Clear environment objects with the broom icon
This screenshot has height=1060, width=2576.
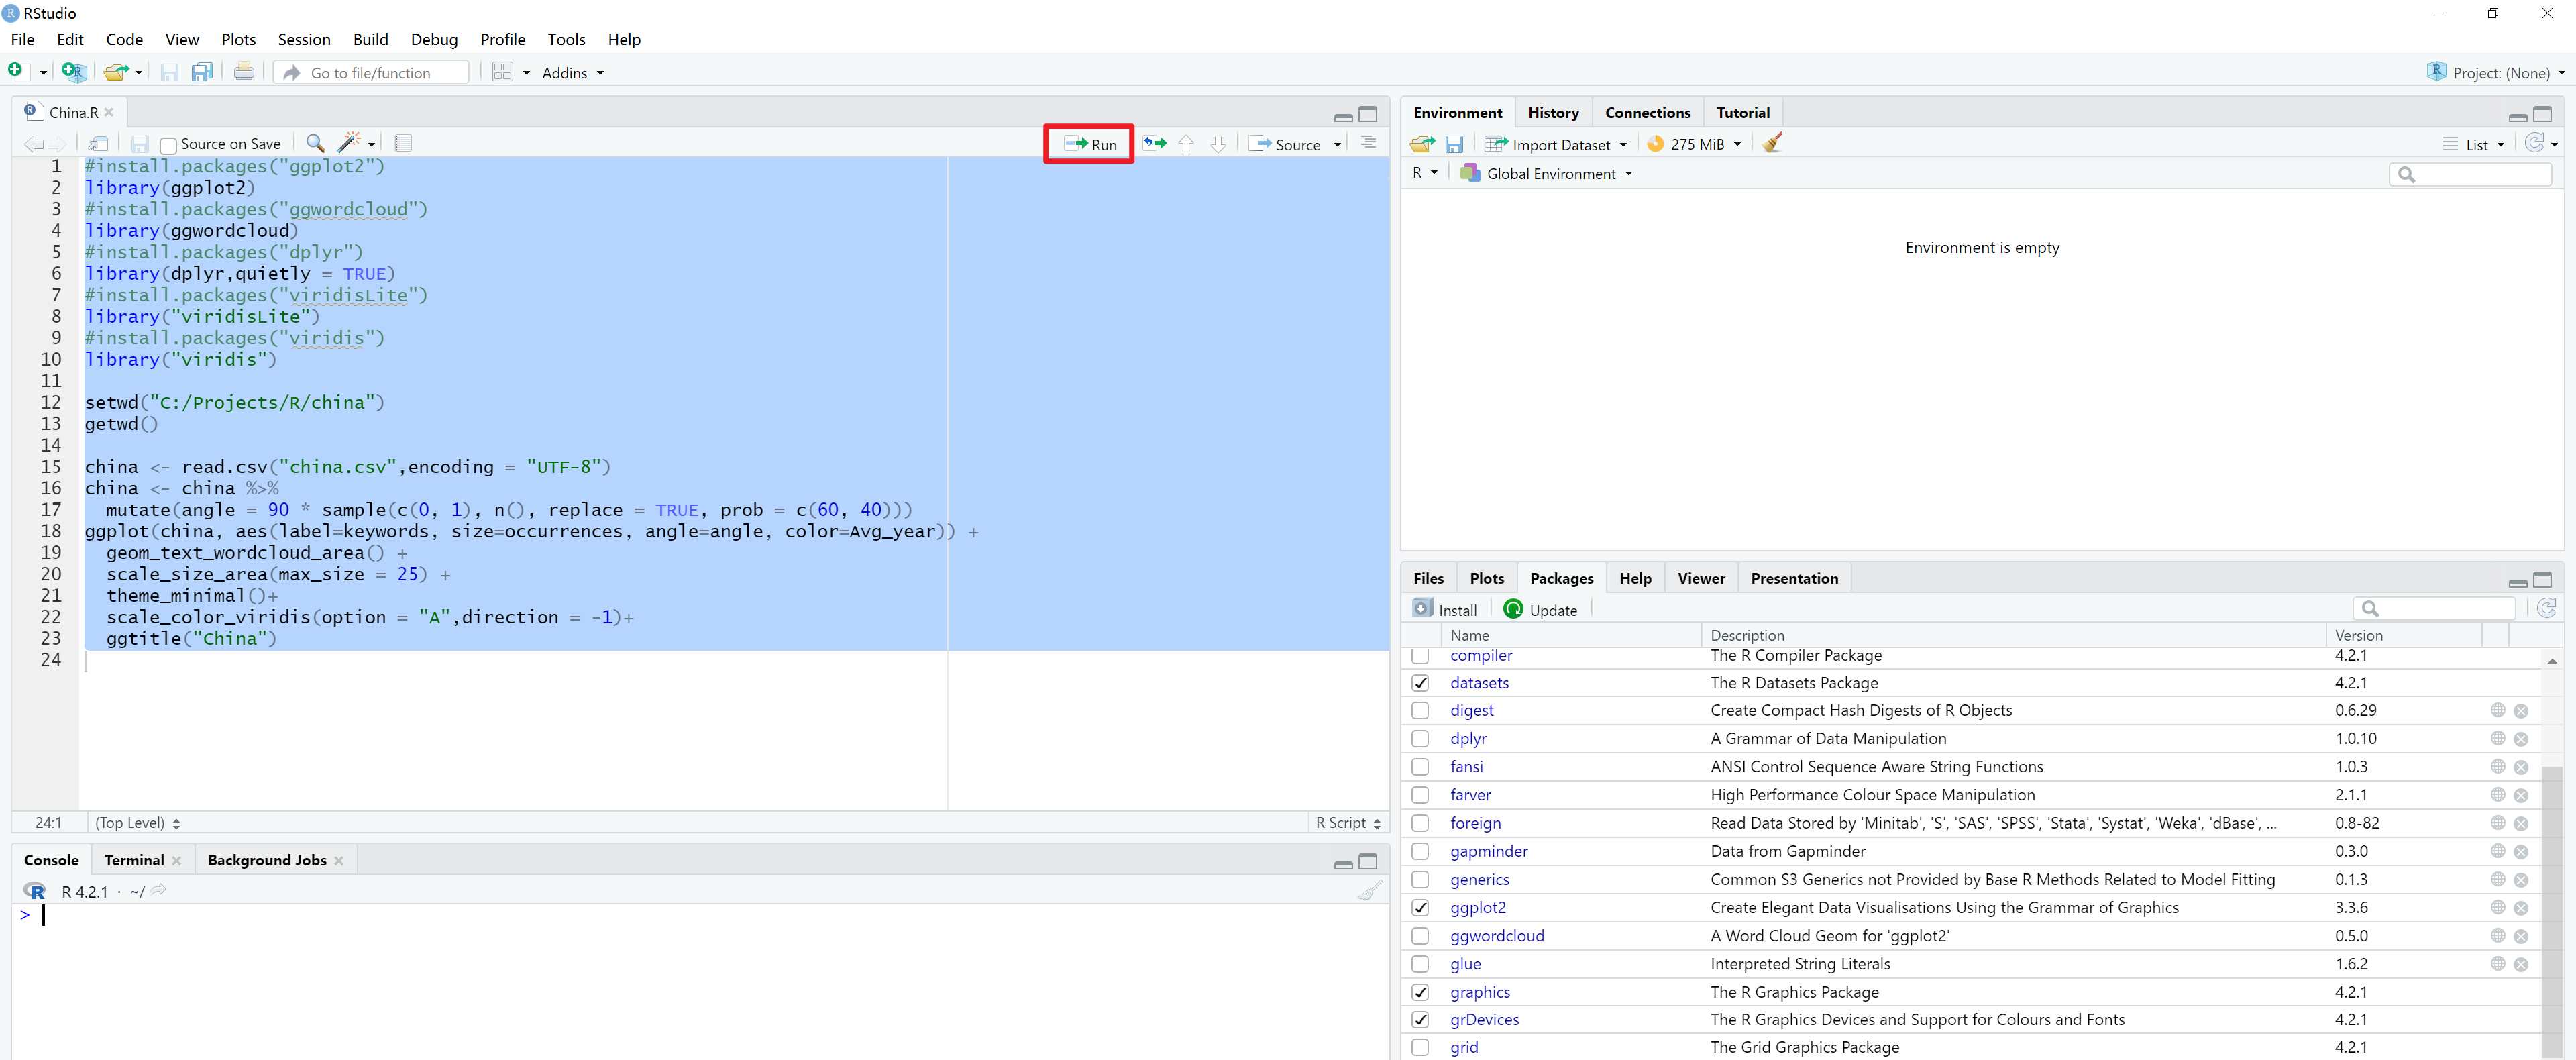[x=1772, y=143]
